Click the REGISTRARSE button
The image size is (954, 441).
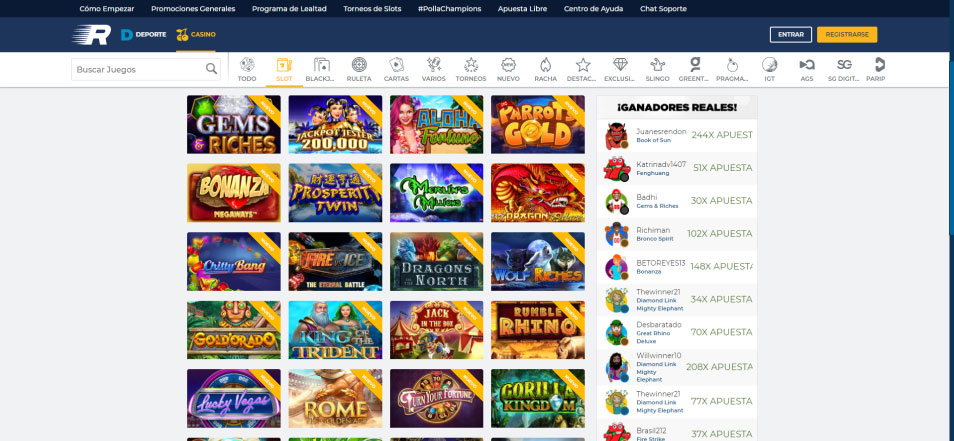pyautogui.click(x=847, y=35)
